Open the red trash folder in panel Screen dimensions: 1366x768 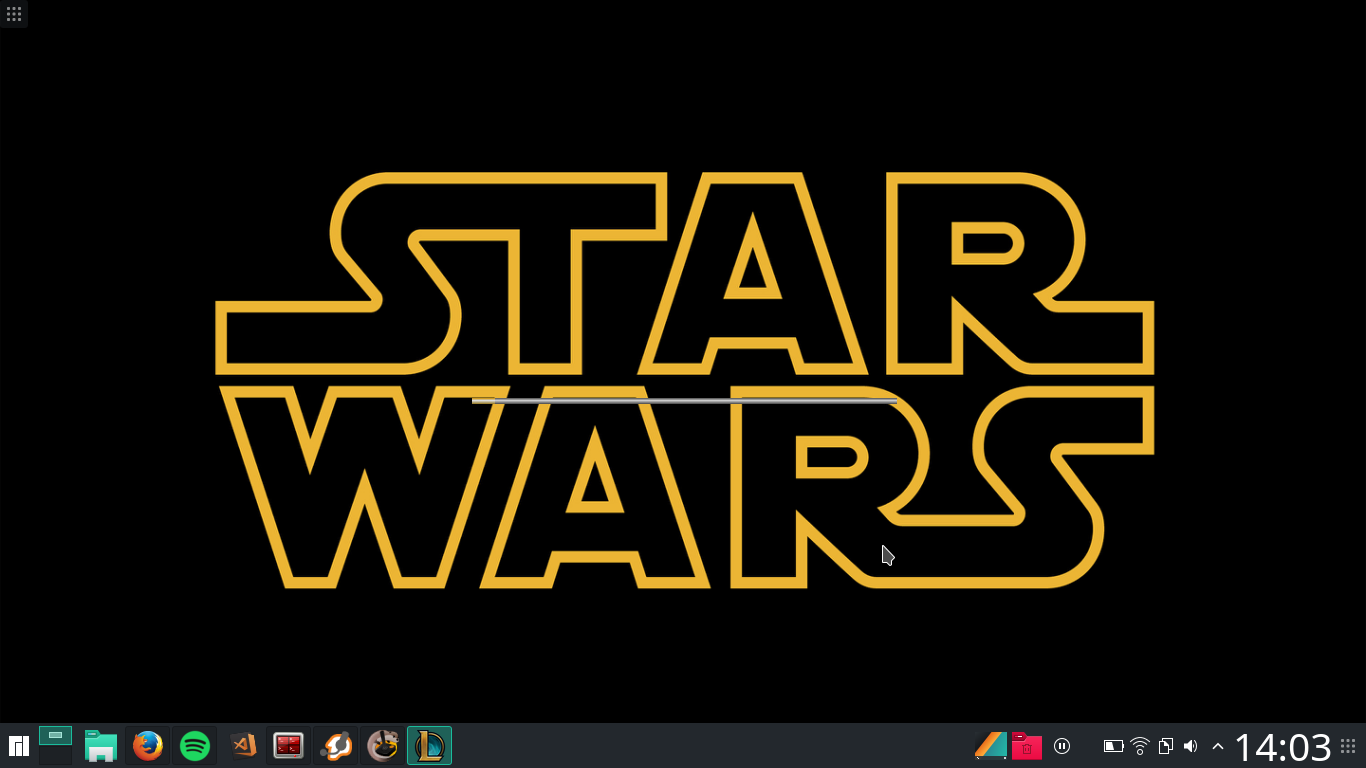click(x=1026, y=746)
